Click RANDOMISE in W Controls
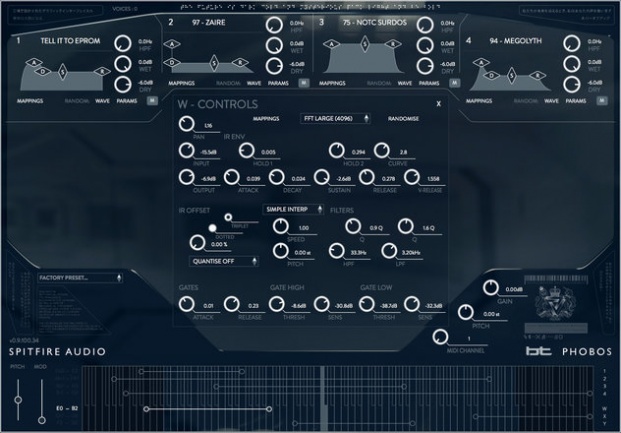The image size is (621, 433). [403, 118]
